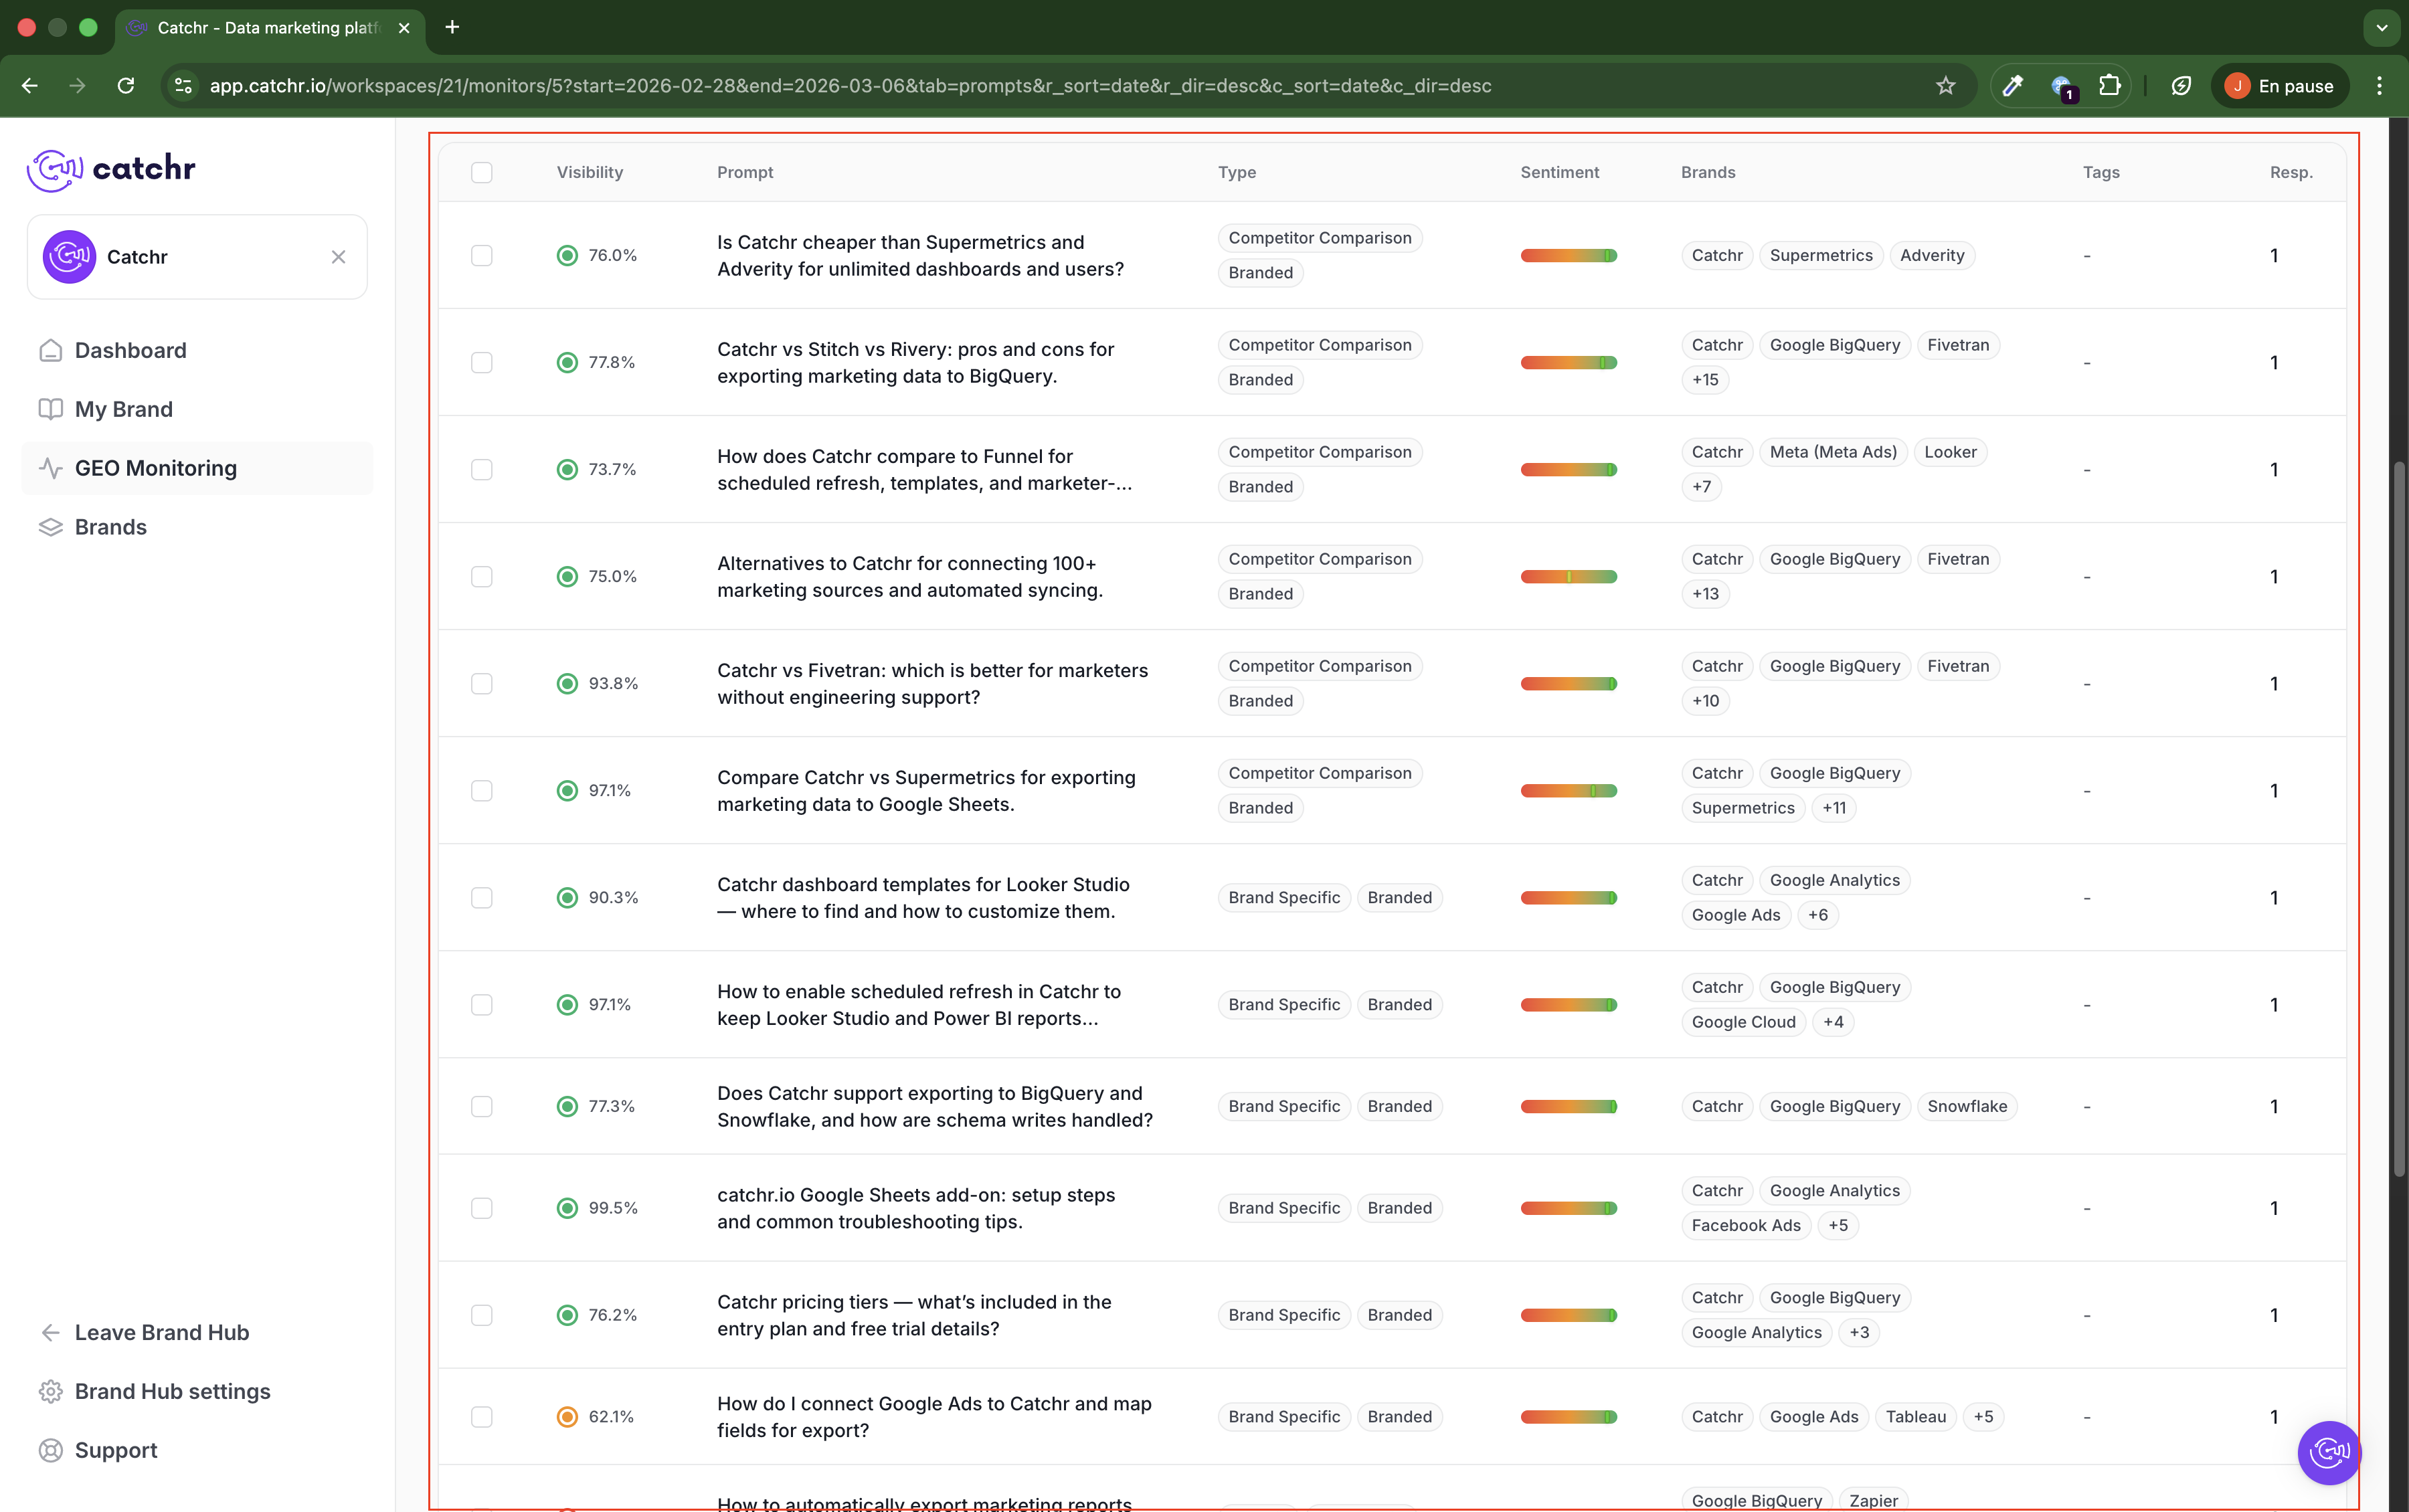This screenshot has height=1512, width=2409.
Task: Reload the page in browser toolbar
Action: (x=126, y=86)
